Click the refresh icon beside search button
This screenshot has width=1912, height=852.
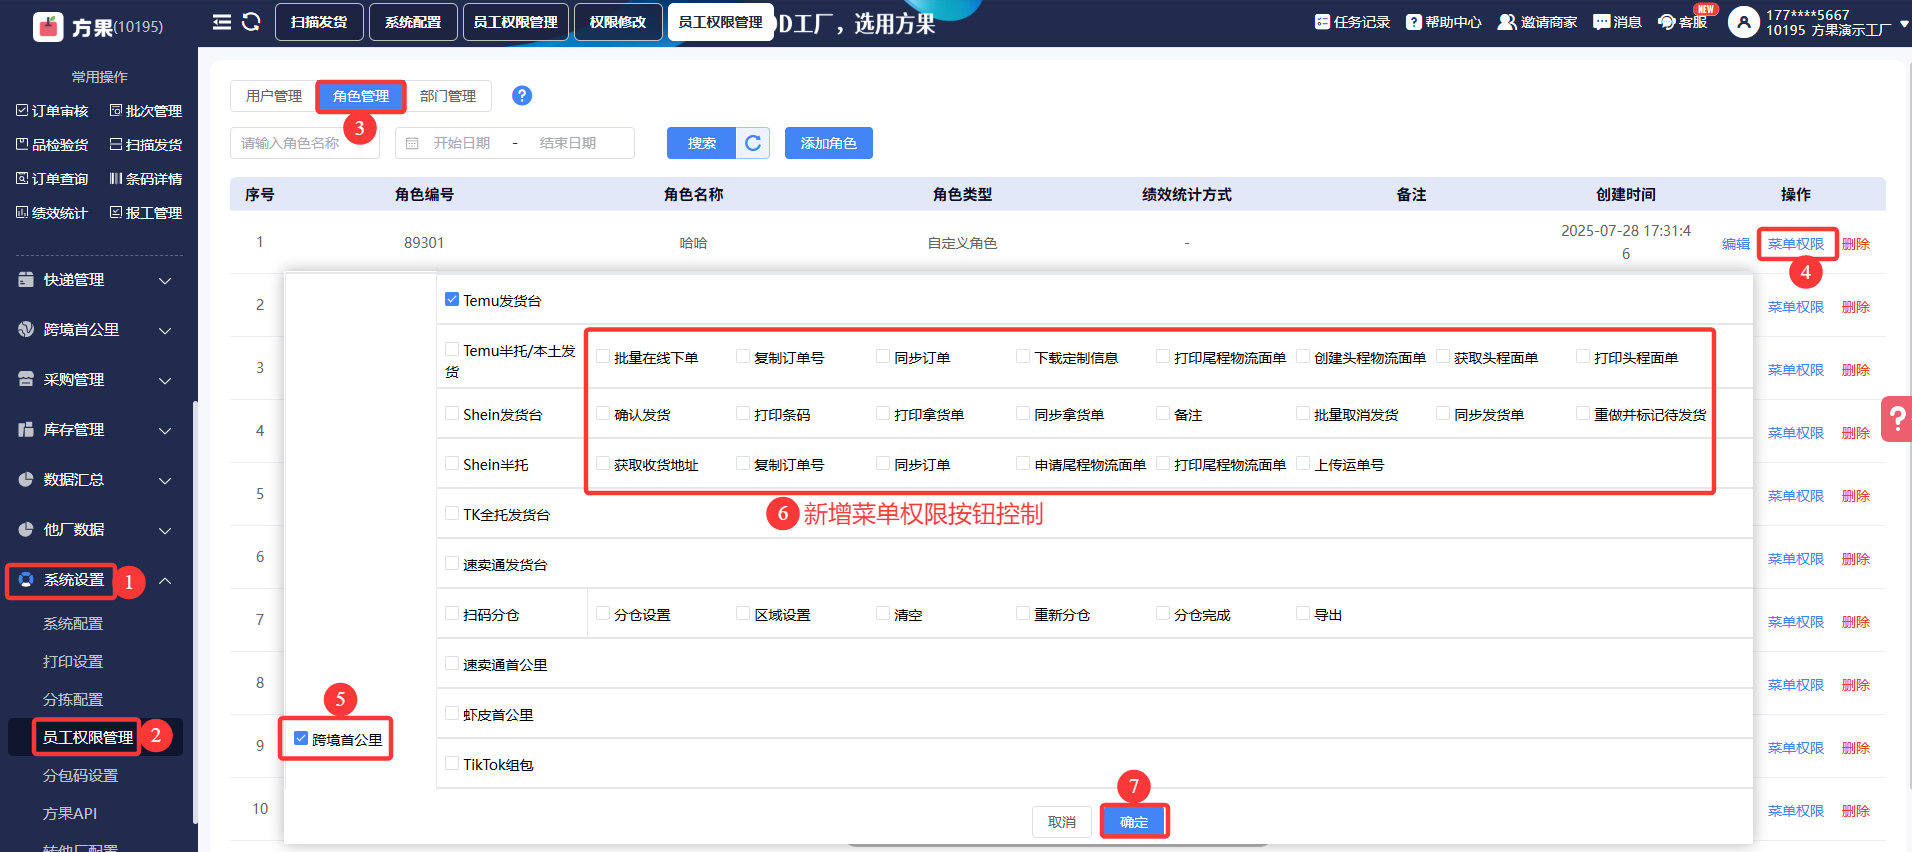(x=753, y=143)
